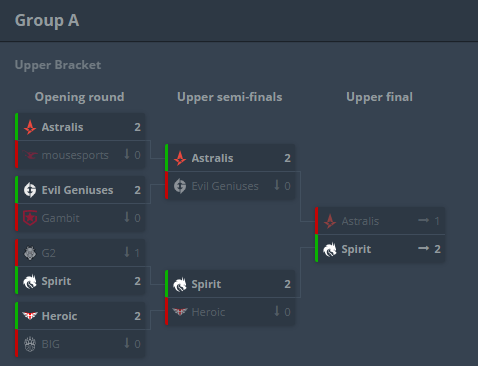
Task: Open Spirit team in upper final
Action: tap(380, 249)
